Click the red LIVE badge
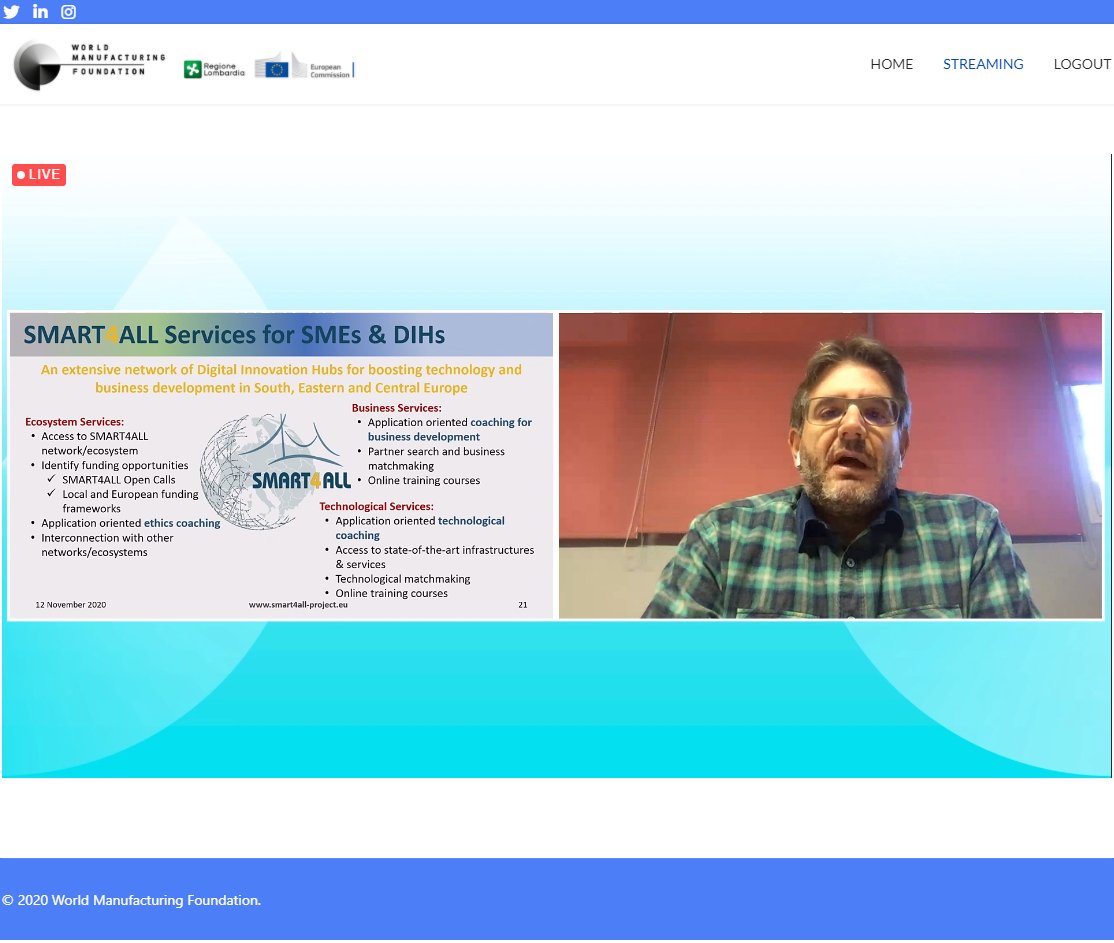The height and width of the screenshot is (943, 1114). click(39, 175)
